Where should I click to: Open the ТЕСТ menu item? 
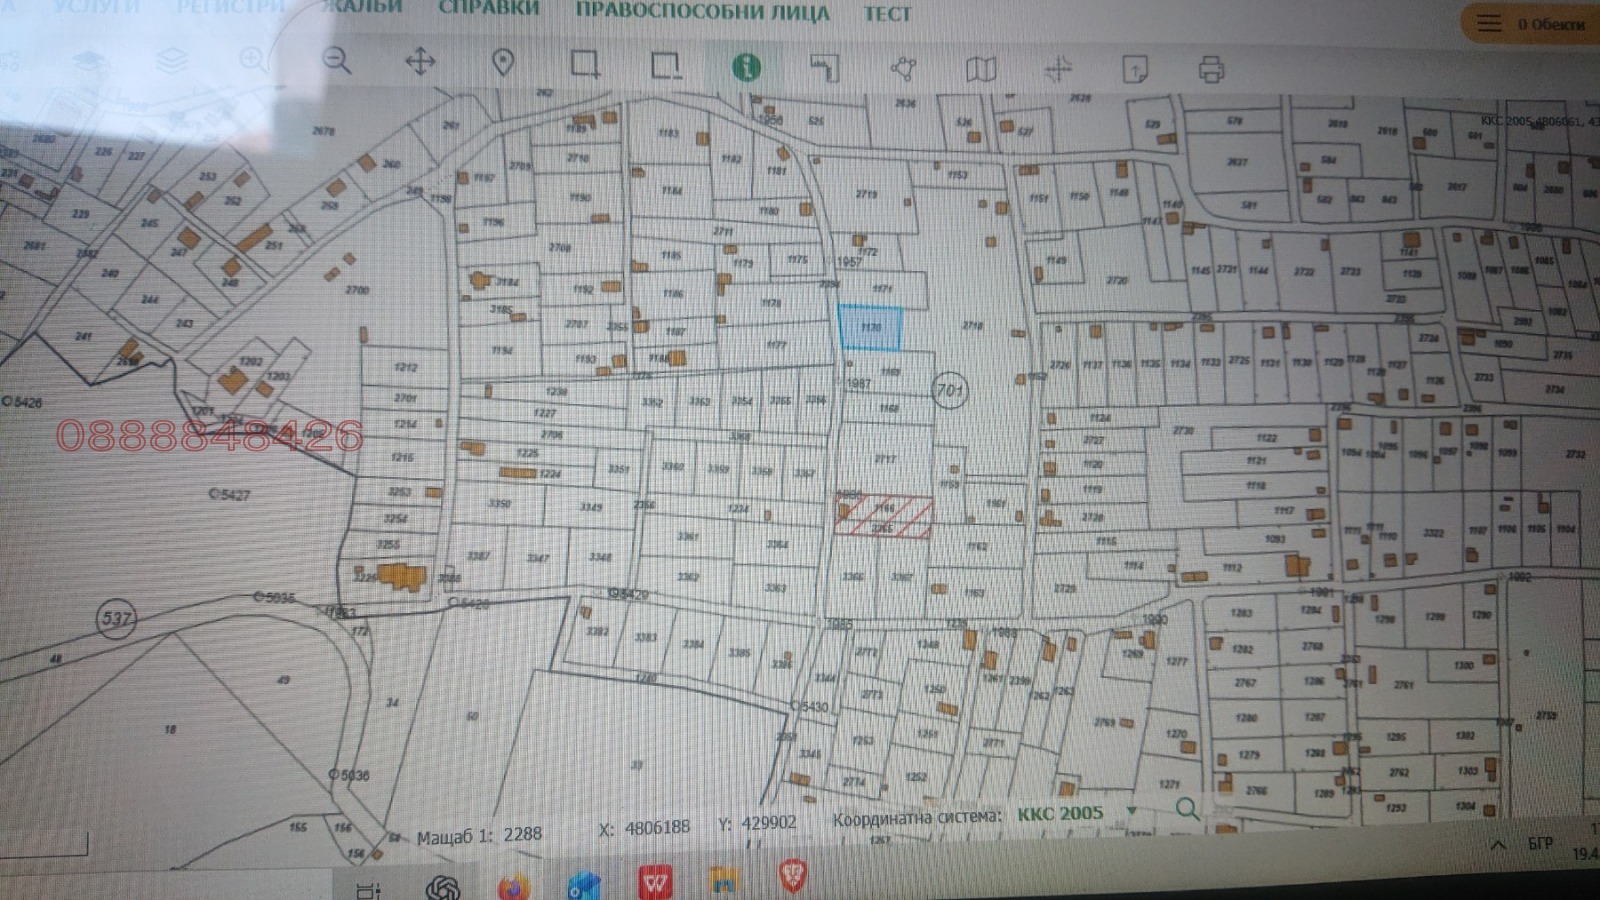(x=887, y=14)
